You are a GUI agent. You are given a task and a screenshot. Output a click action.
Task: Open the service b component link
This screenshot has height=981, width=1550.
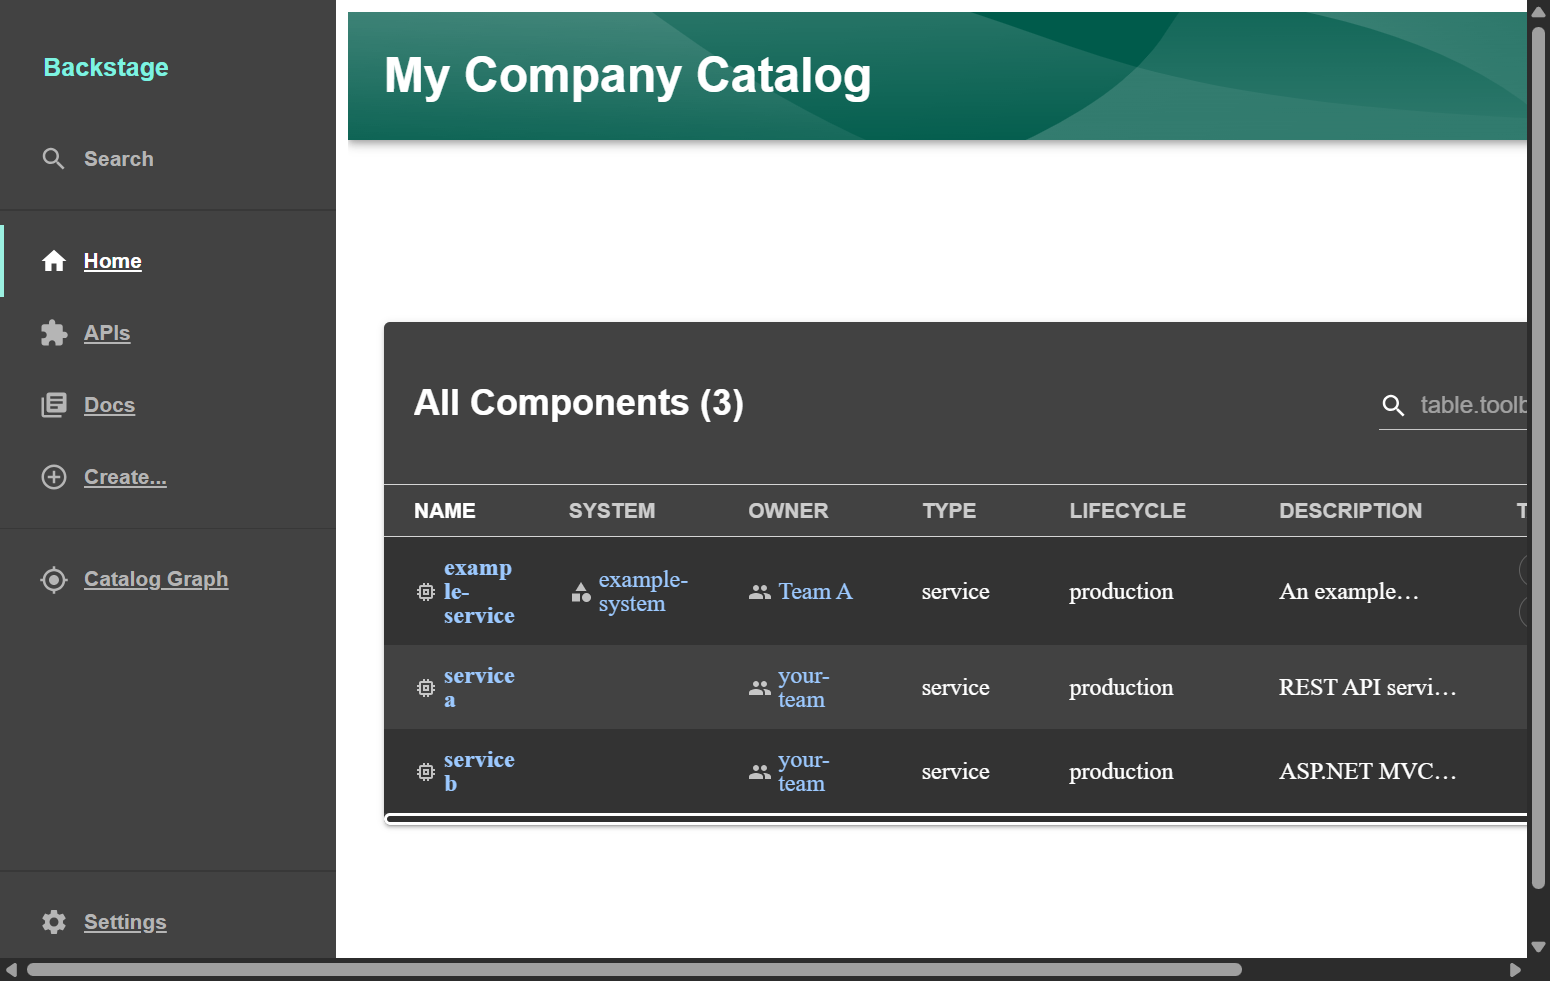click(479, 772)
